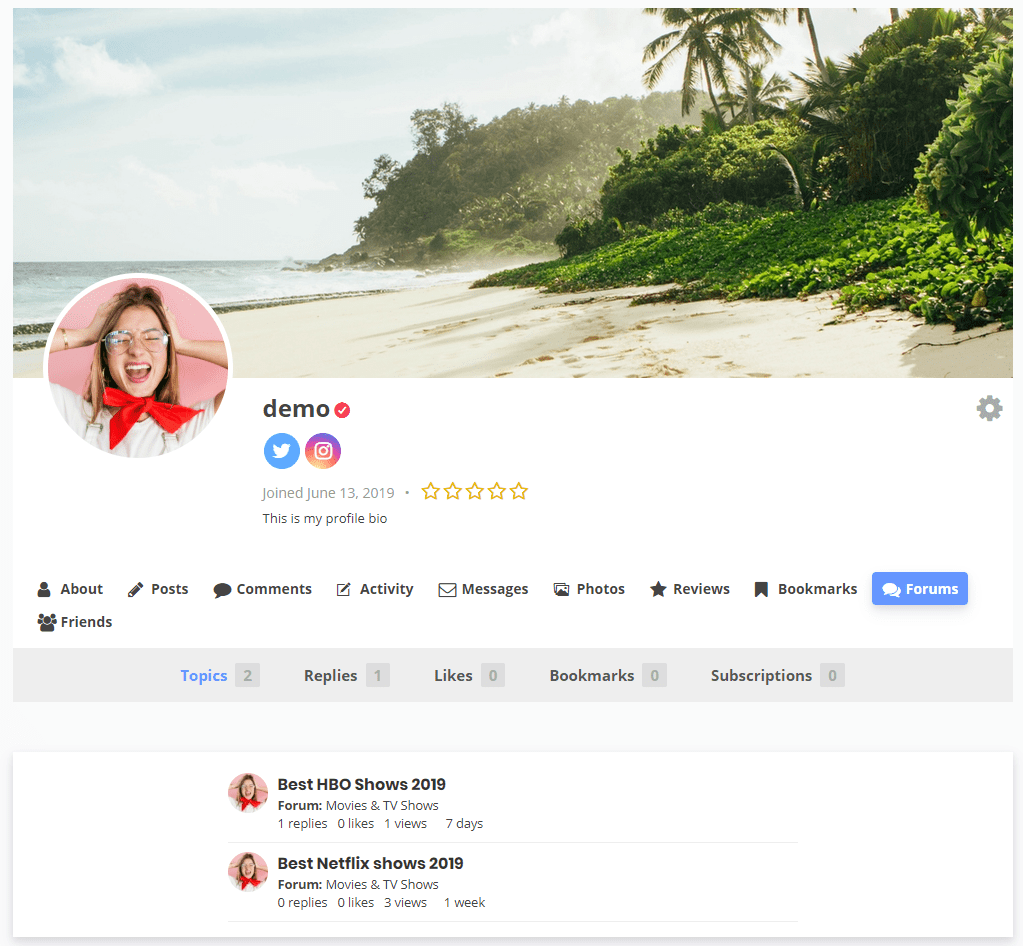Click the pencil icon next to Posts
The height and width of the screenshot is (946, 1023).
click(135, 590)
